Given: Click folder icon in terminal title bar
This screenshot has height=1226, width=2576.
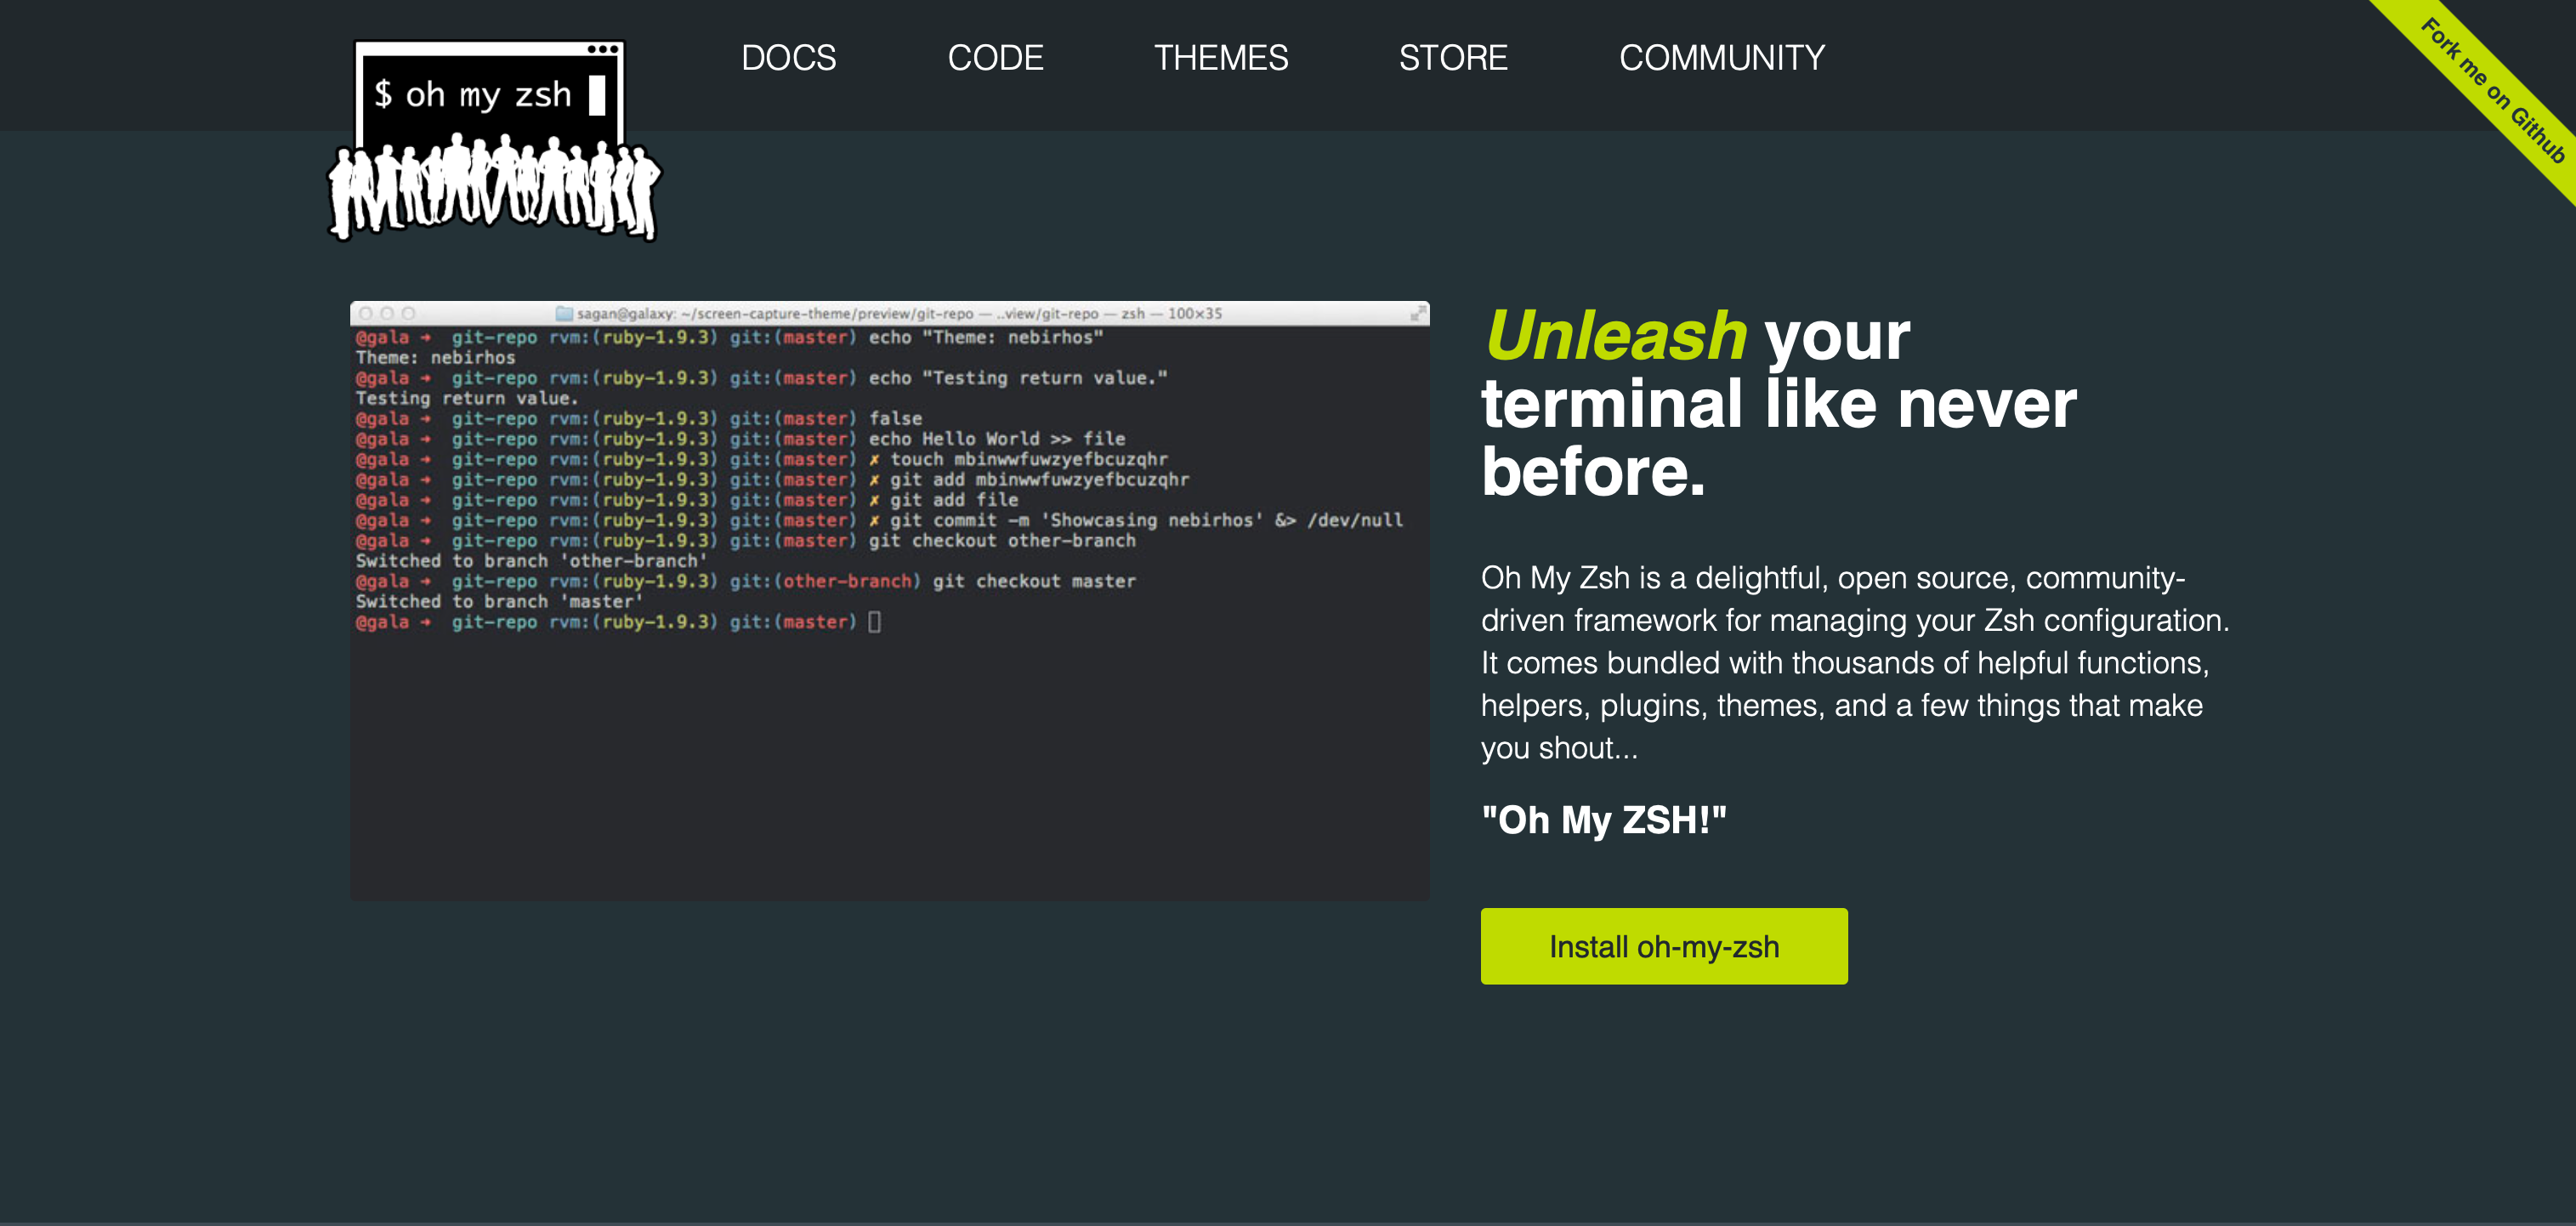Looking at the screenshot, I should pyautogui.click(x=564, y=314).
